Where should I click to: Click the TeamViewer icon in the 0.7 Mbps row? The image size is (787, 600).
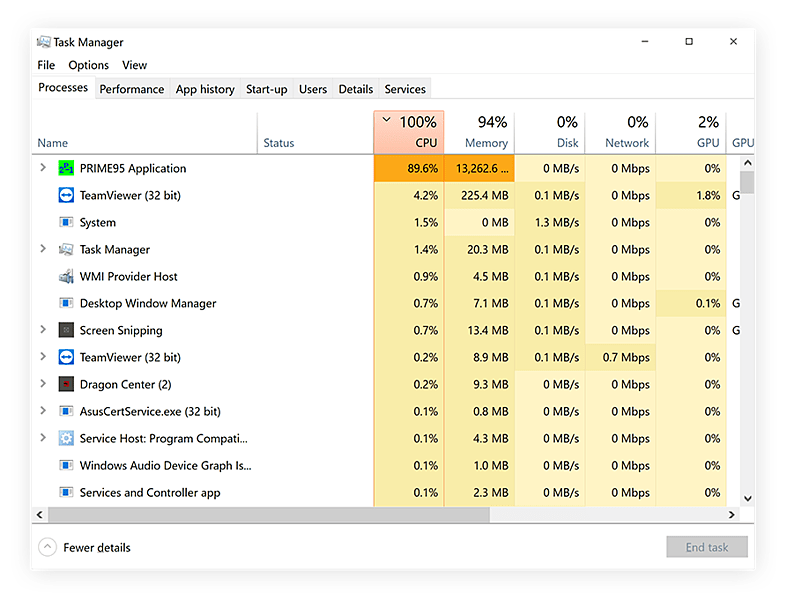click(x=66, y=357)
